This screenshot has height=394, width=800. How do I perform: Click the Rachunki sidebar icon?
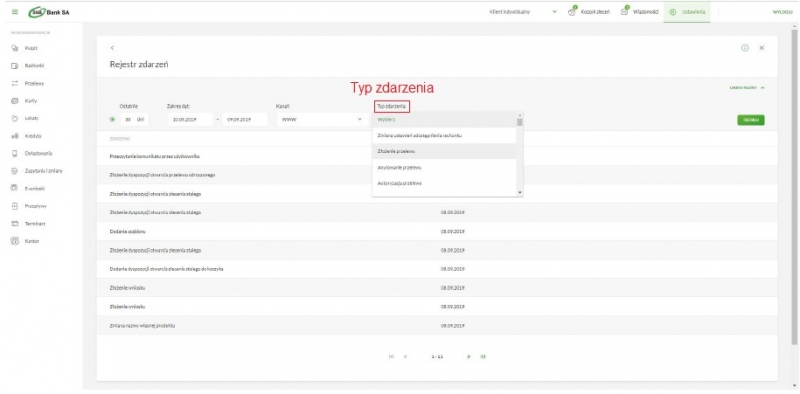point(14,66)
